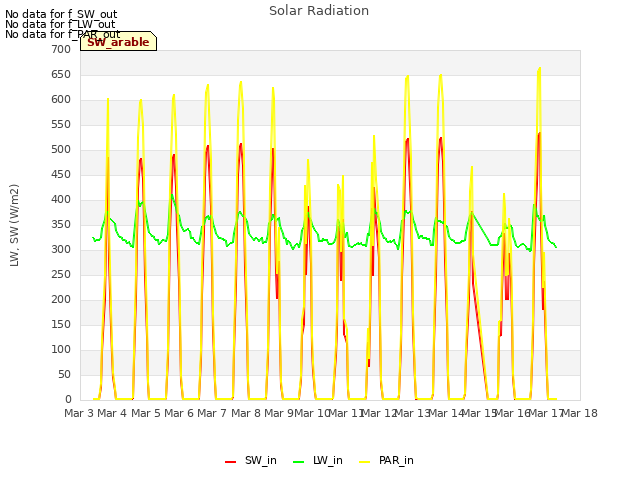Click the LW_in green legend swatch
This screenshot has width=640, height=480.
[298, 461]
